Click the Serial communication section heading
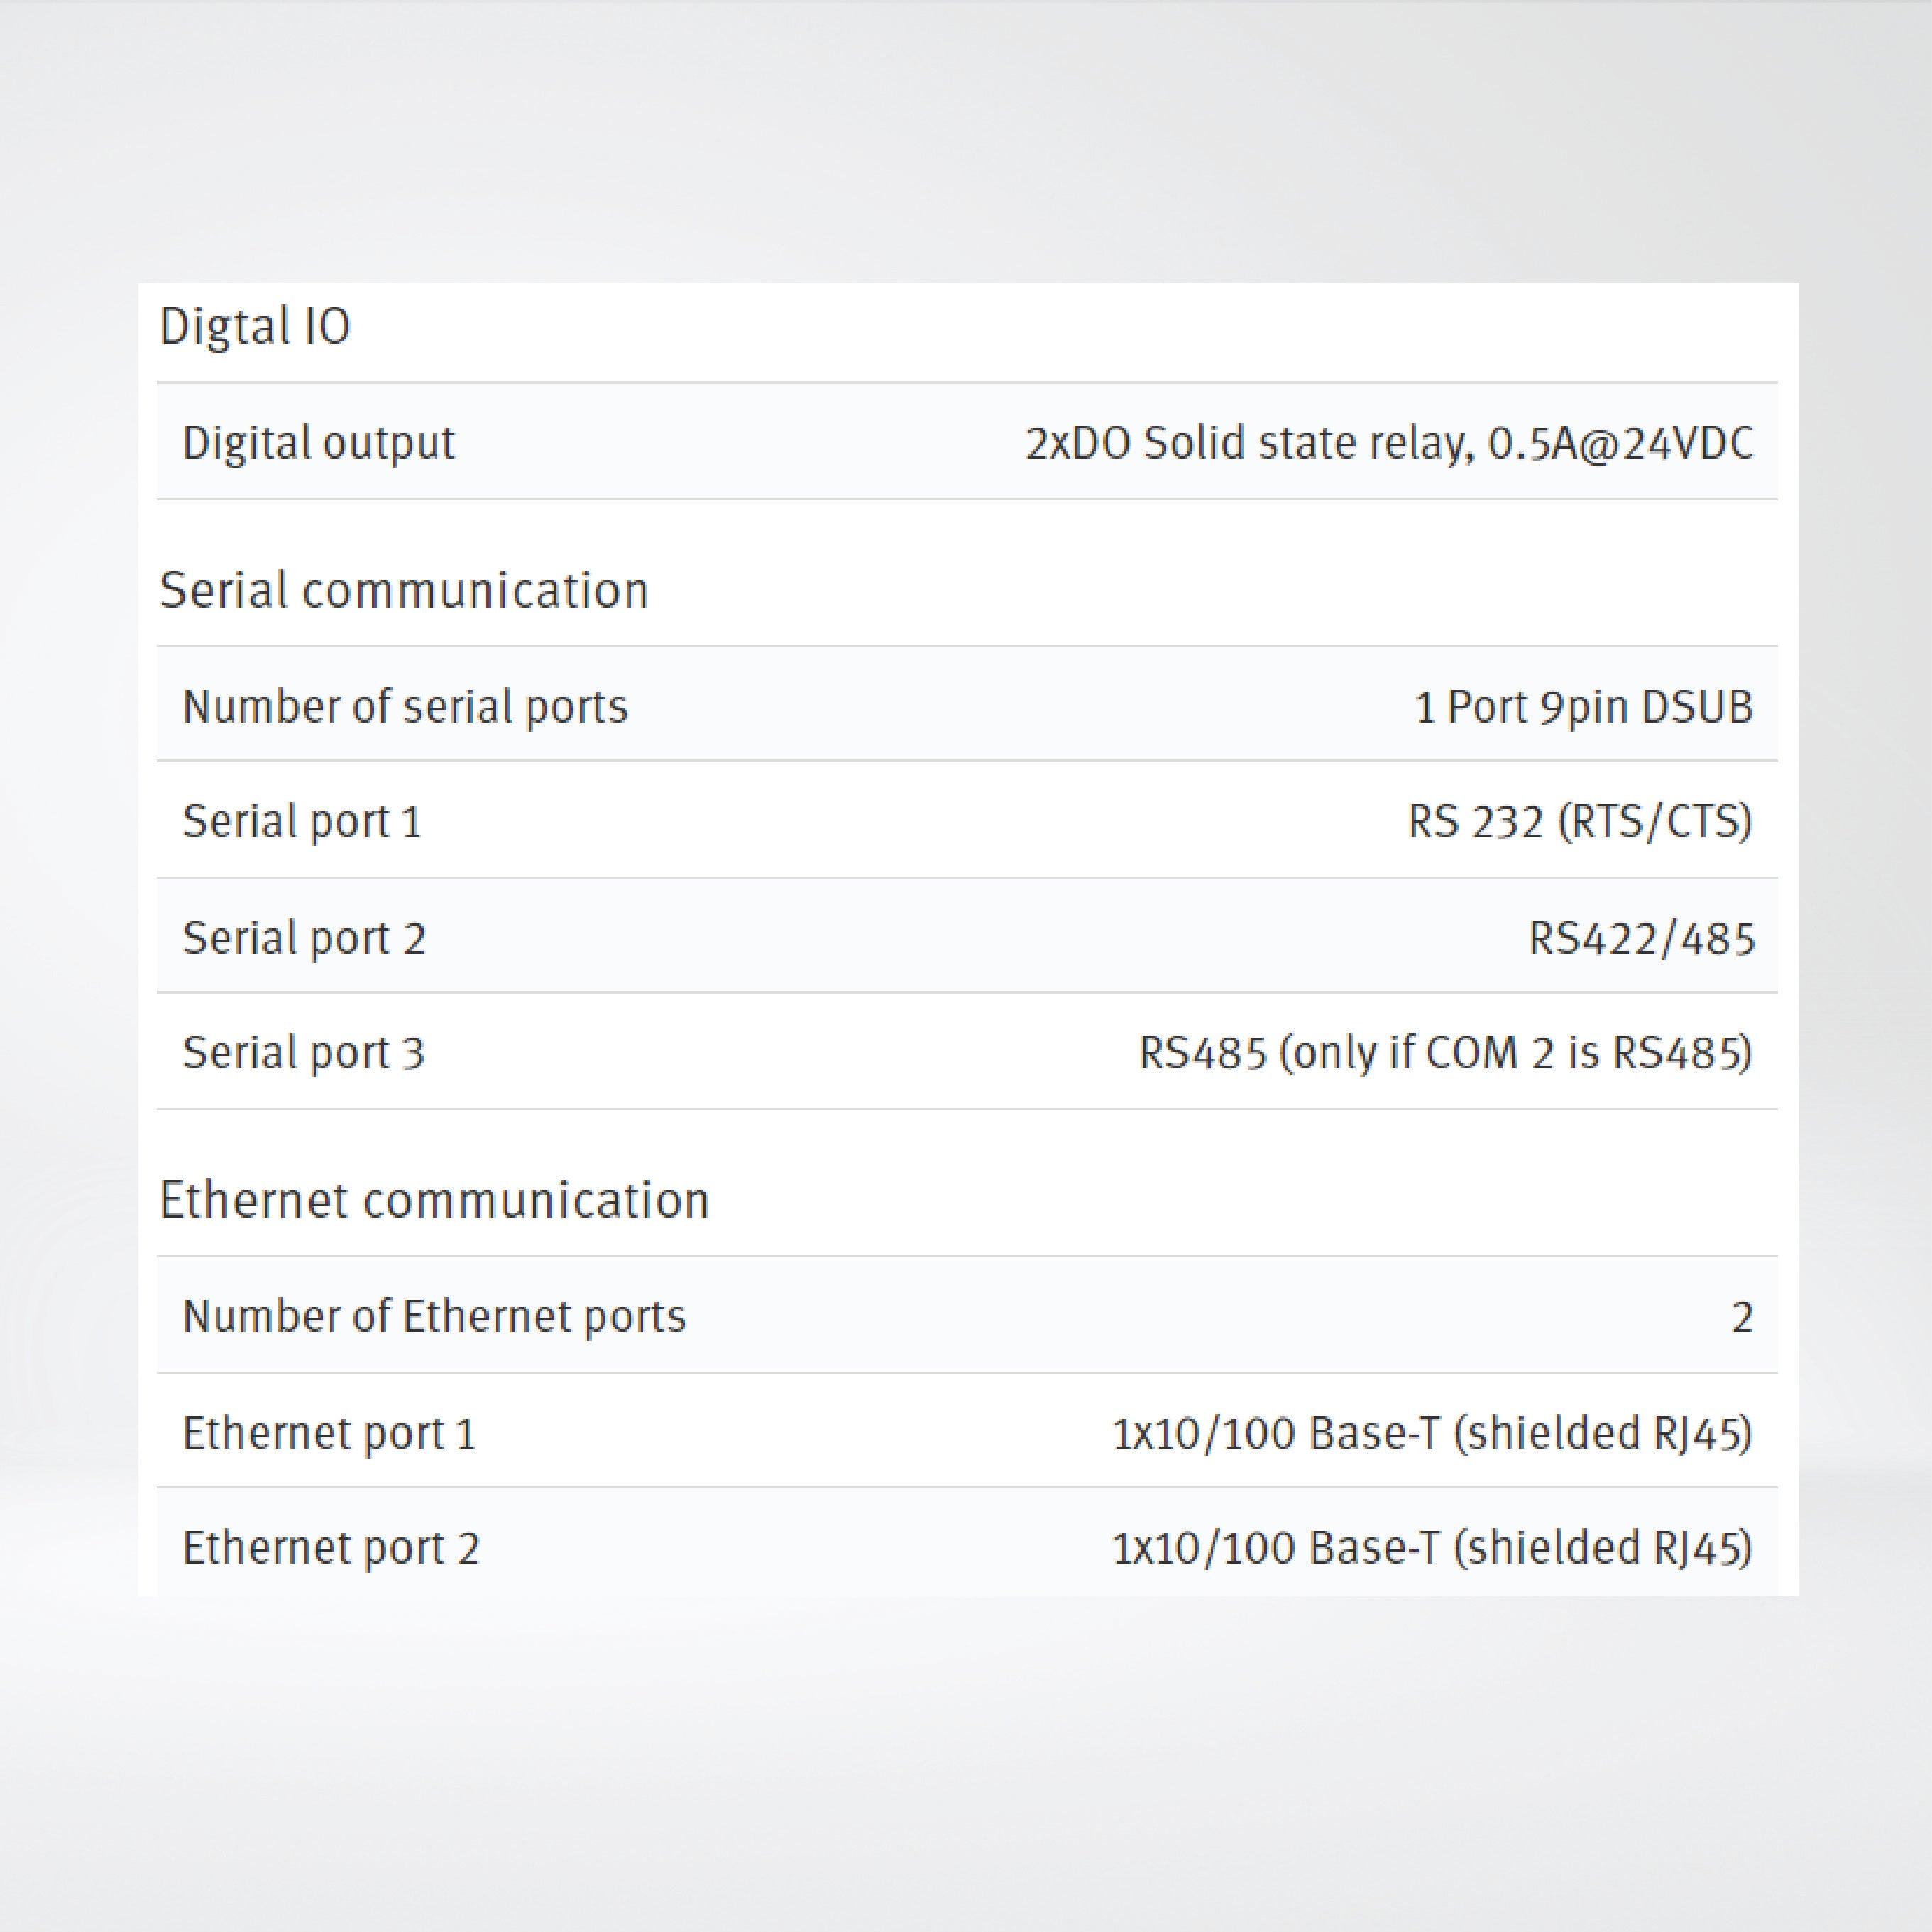 point(404,590)
